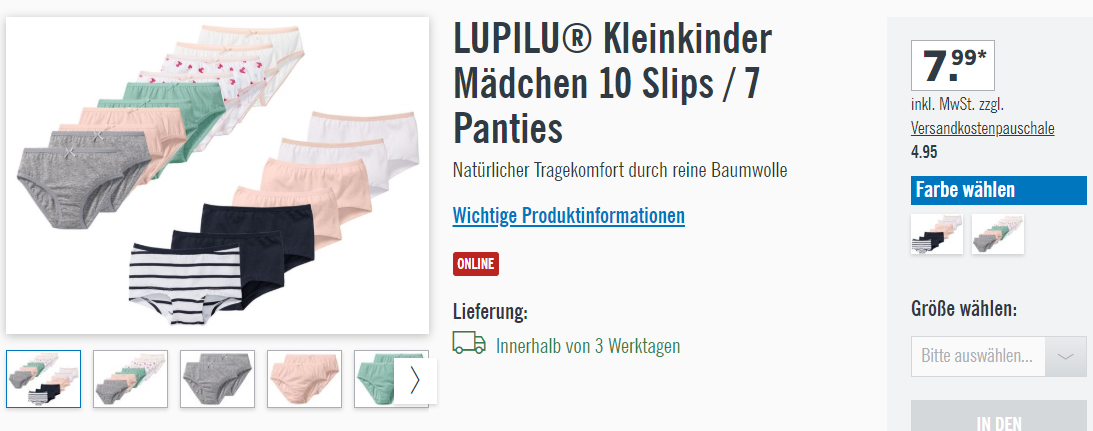The image size is (1093, 431).
Task: Open Wichtige Produktinformationen link
Action: point(568,216)
